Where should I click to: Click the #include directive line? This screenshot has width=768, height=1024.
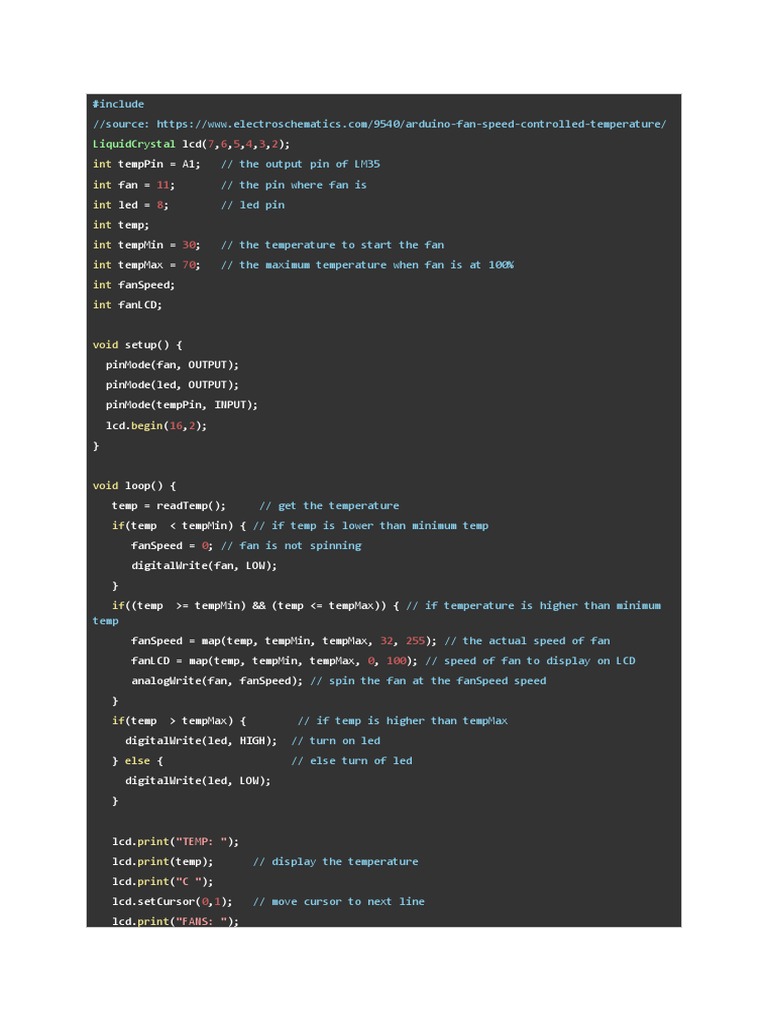[x=118, y=104]
